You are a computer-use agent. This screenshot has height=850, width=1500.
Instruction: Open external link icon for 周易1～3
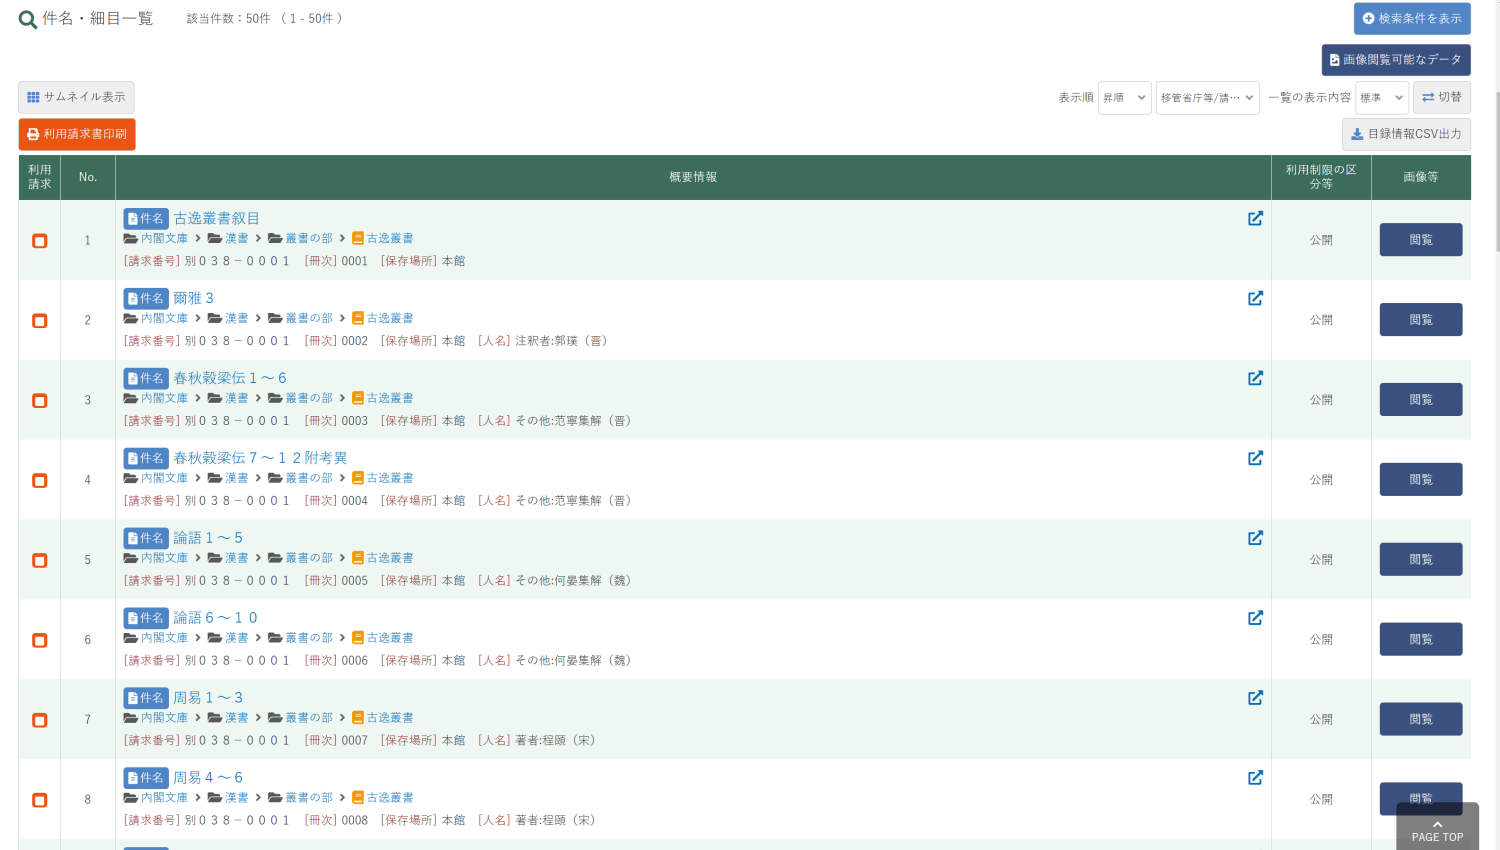pyautogui.click(x=1255, y=698)
